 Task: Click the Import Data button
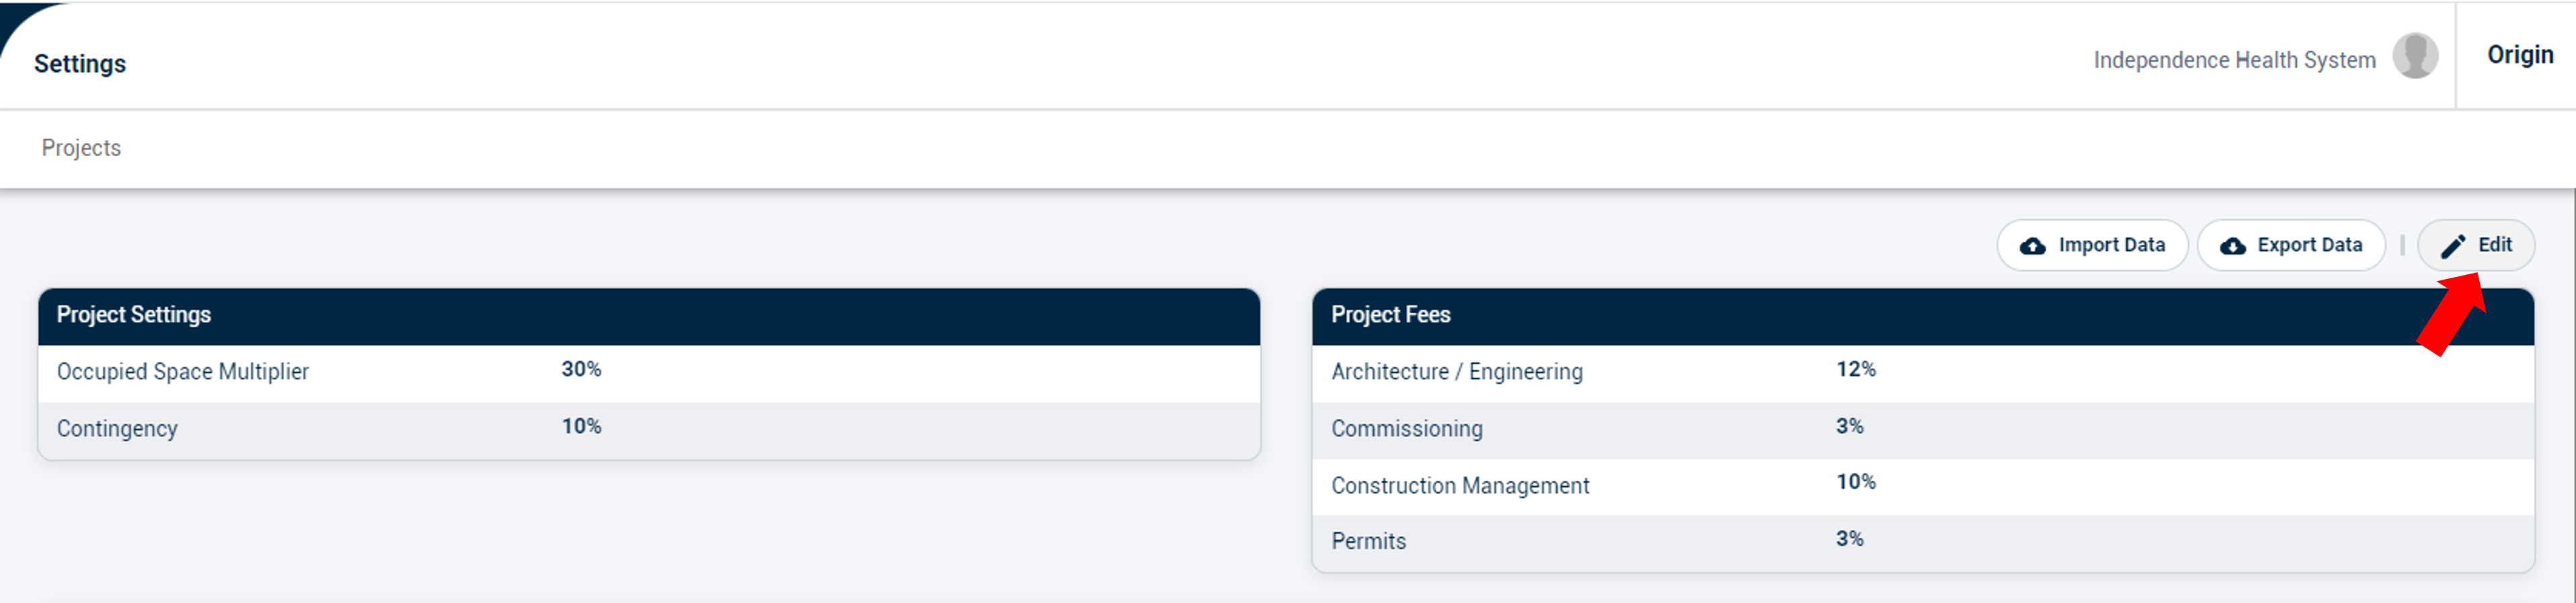[x=2092, y=245]
